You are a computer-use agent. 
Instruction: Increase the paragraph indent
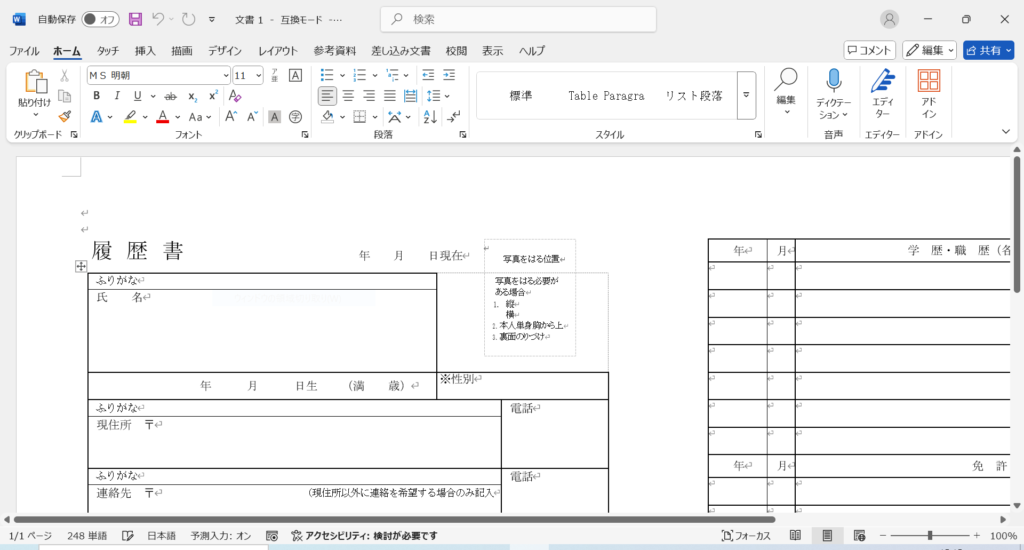pyautogui.click(x=451, y=75)
